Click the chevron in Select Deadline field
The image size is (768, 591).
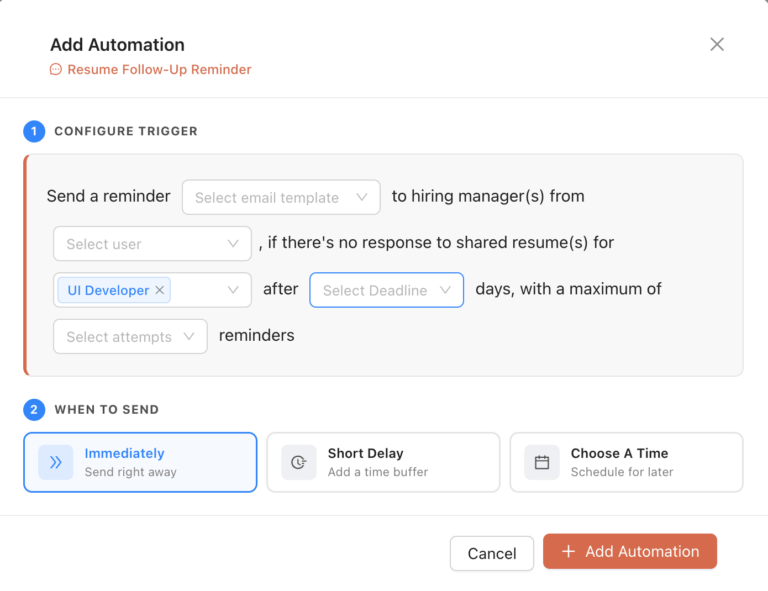(x=445, y=290)
